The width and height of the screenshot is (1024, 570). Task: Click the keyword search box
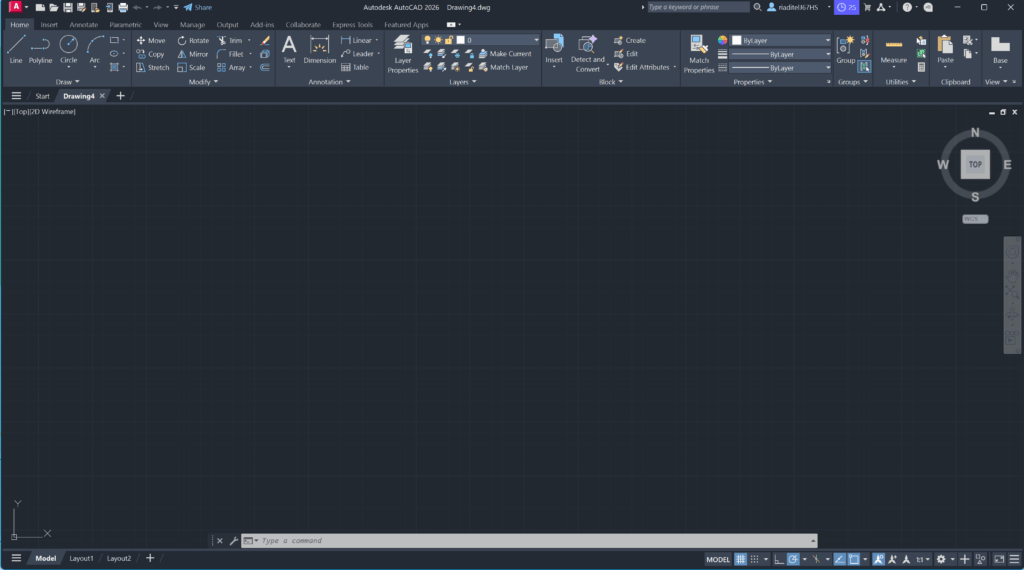pyautogui.click(x=697, y=7)
